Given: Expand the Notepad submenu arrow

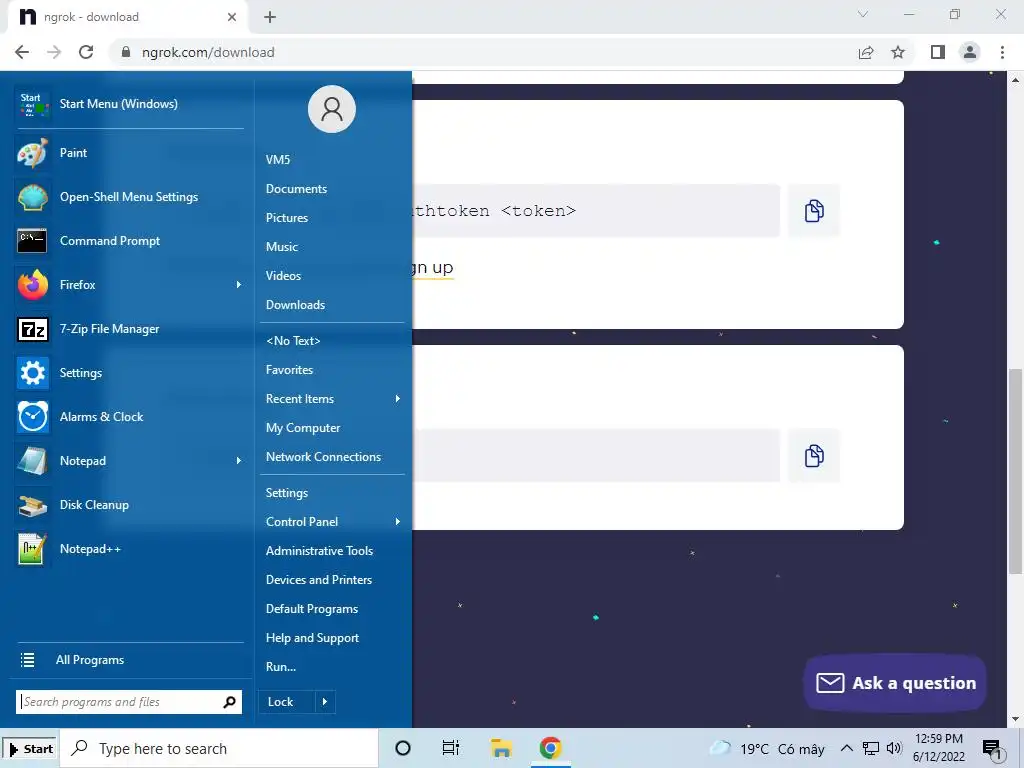Looking at the screenshot, I should click(238, 460).
